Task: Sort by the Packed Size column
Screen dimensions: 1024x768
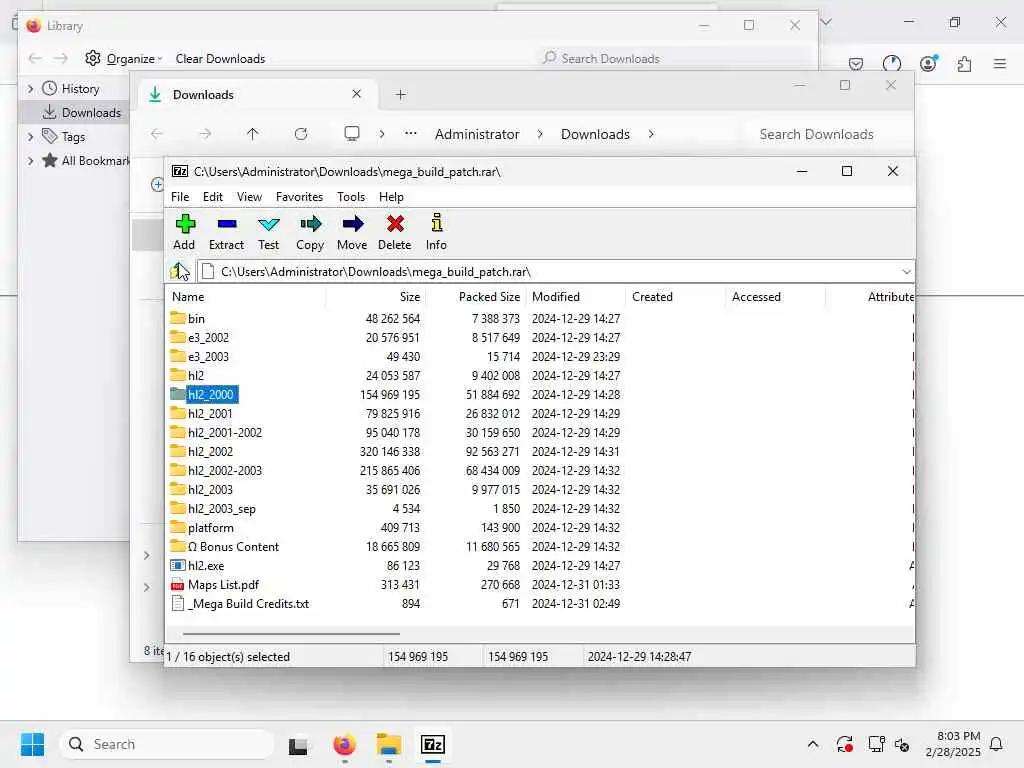Action: pos(475,296)
